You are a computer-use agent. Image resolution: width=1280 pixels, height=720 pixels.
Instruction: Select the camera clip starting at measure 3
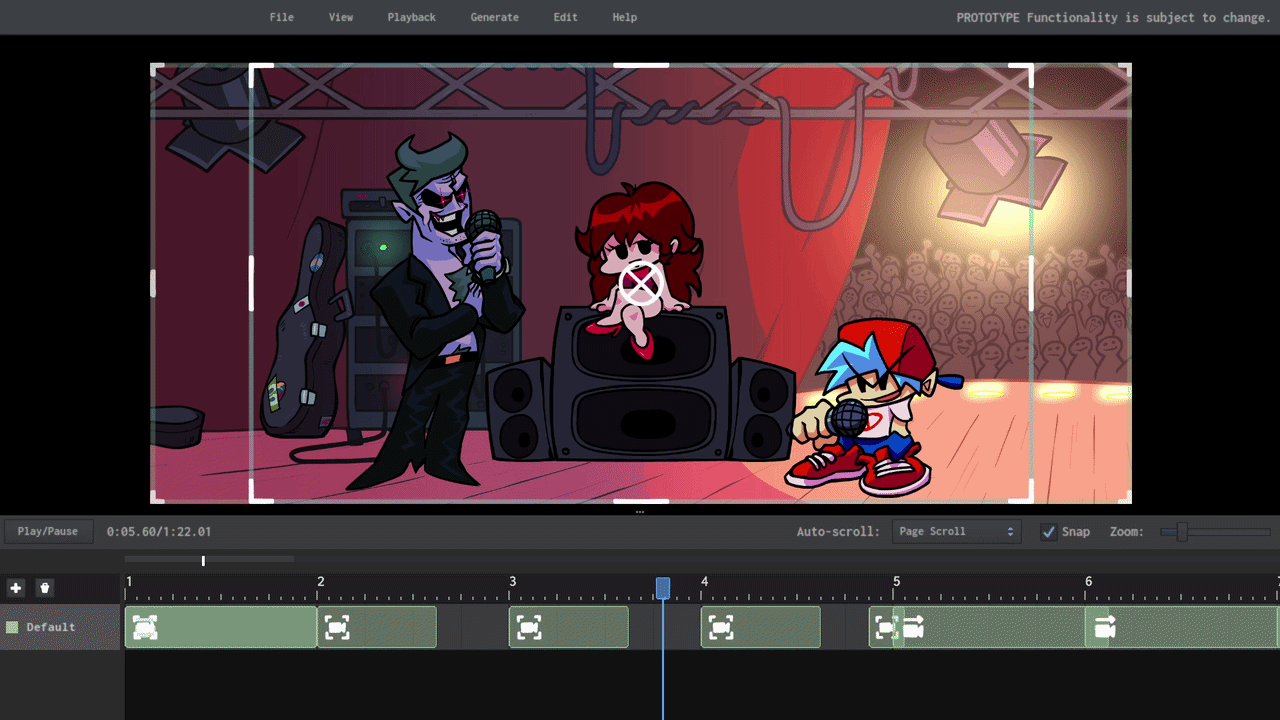568,627
